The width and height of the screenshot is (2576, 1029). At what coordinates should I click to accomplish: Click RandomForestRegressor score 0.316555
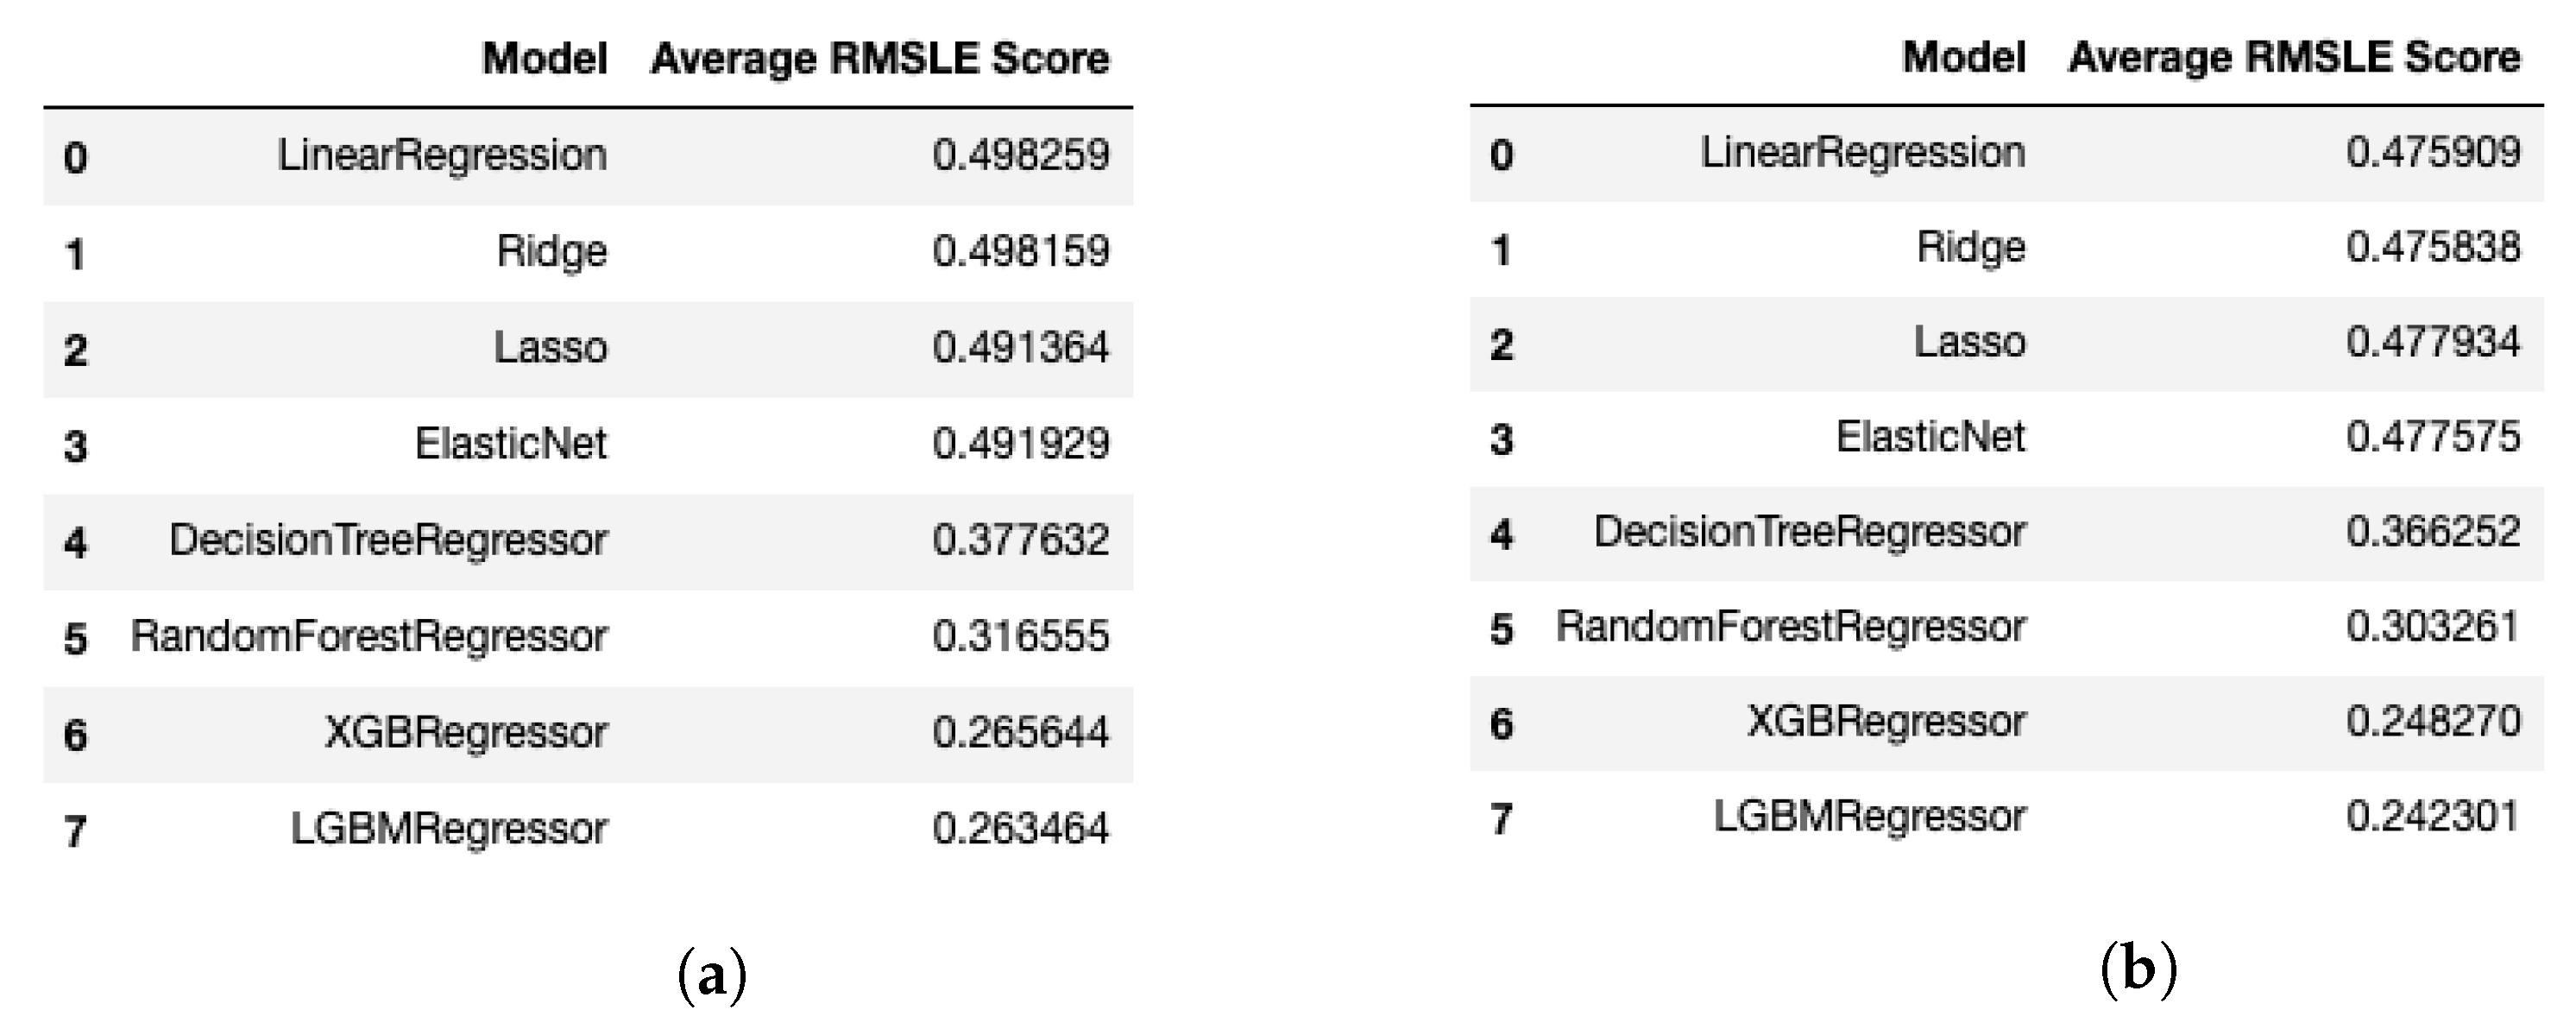coord(1021,636)
